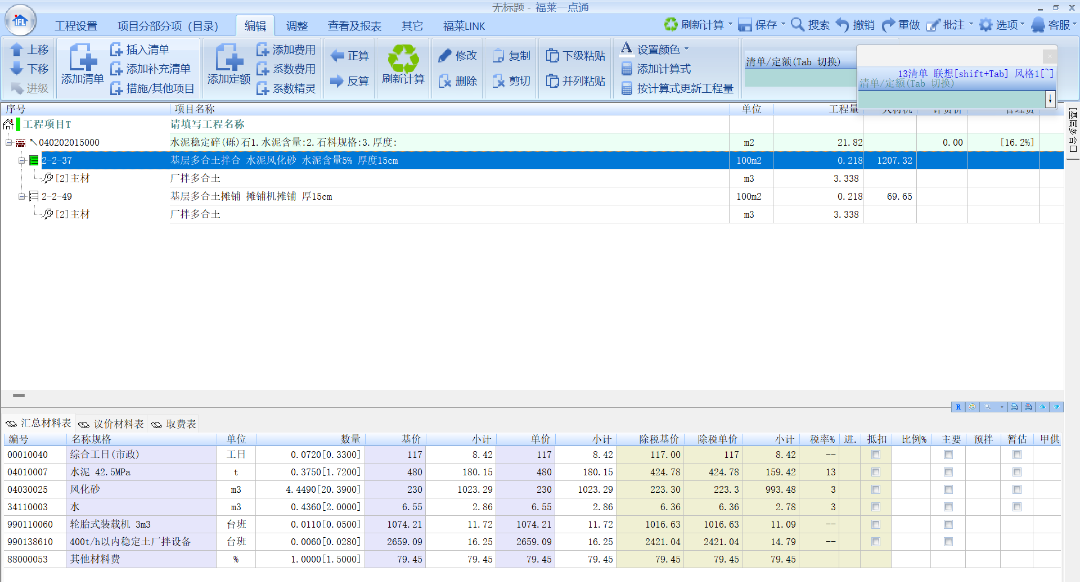Image resolution: width=1080 pixels, height=582 pixels.
Task: Select the 2-2-49 基层多合土摊铺 row
Action: coord(532,196)
